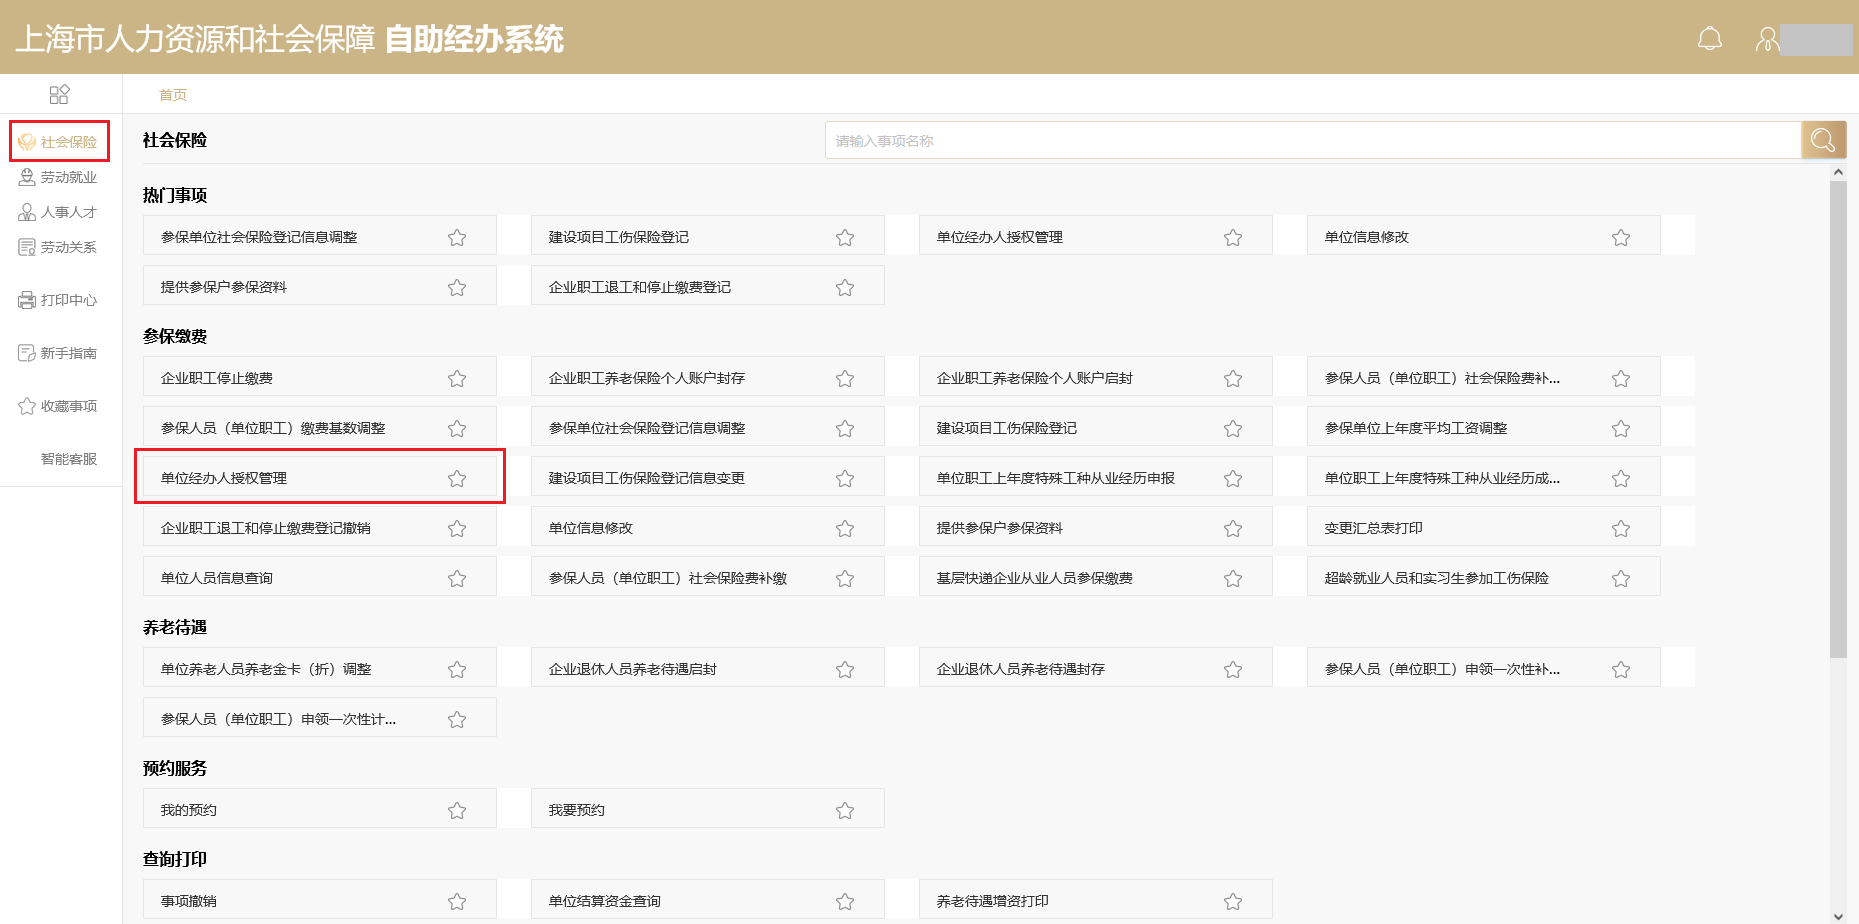This screenshot has width=1859, height=924.
Task: Favorite 企业职工停止缴费 with star
Action: click(x=457, y=378)
